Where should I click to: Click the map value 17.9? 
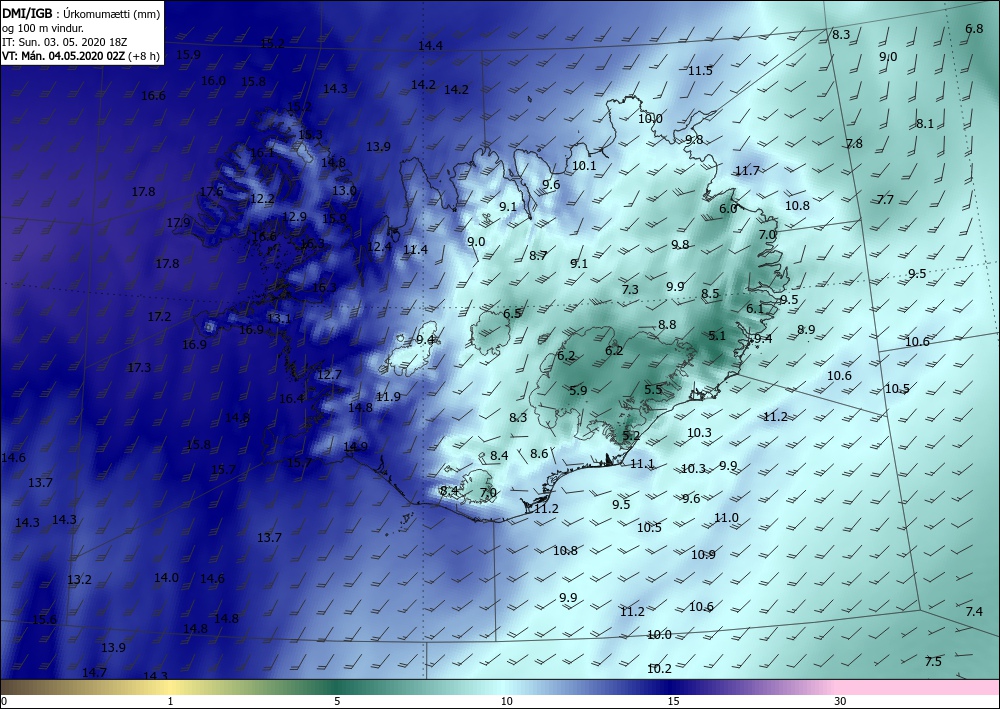[179, 223]
